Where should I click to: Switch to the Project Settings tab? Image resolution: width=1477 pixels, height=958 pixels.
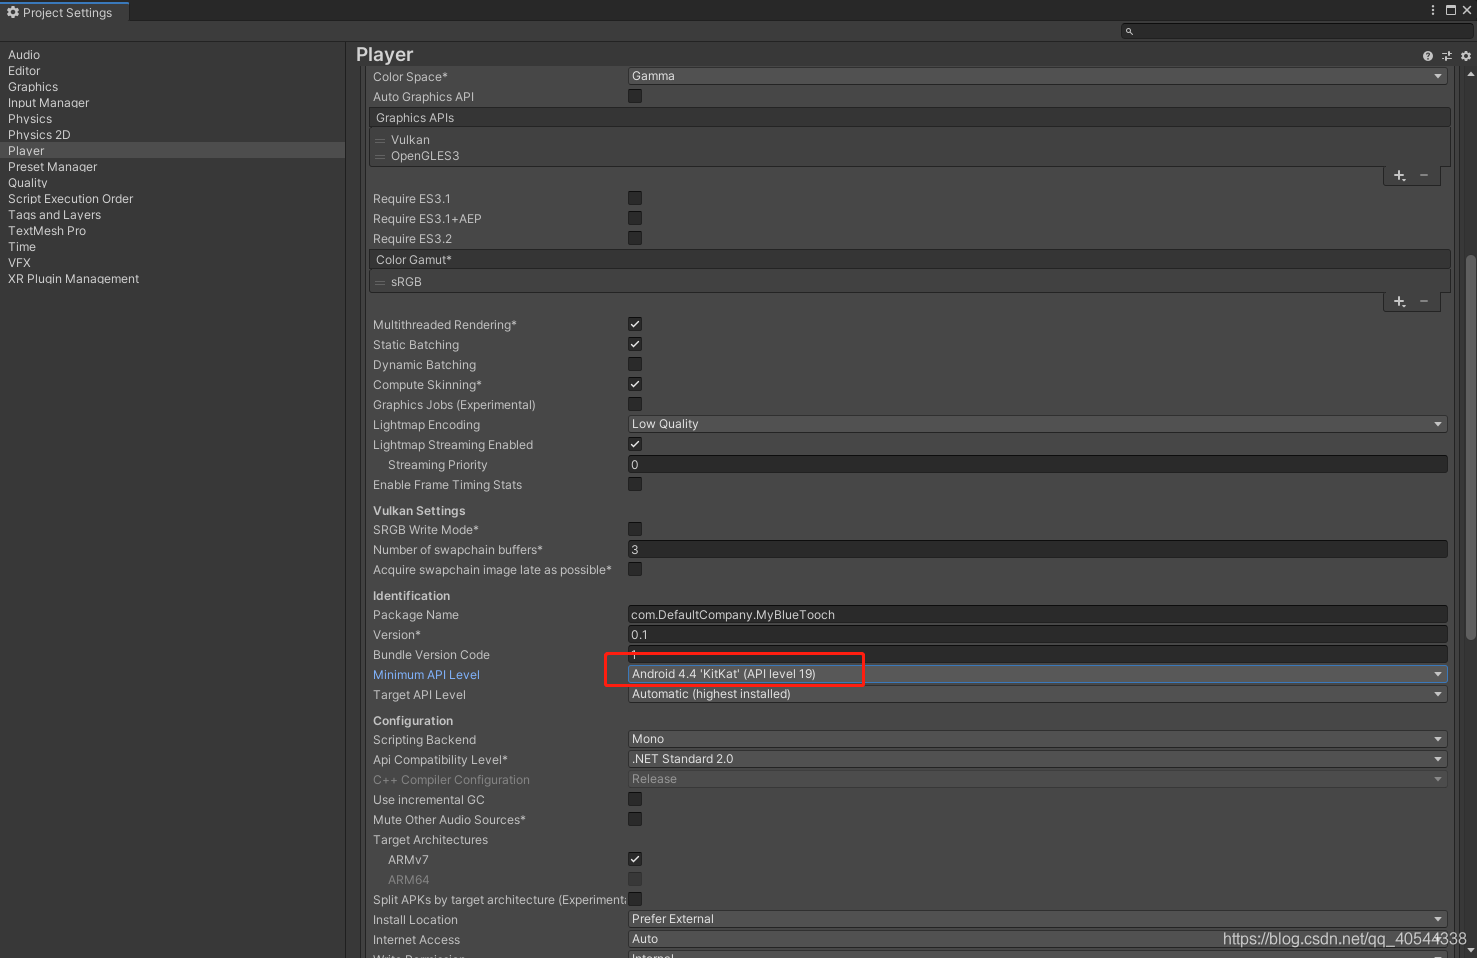65,12
